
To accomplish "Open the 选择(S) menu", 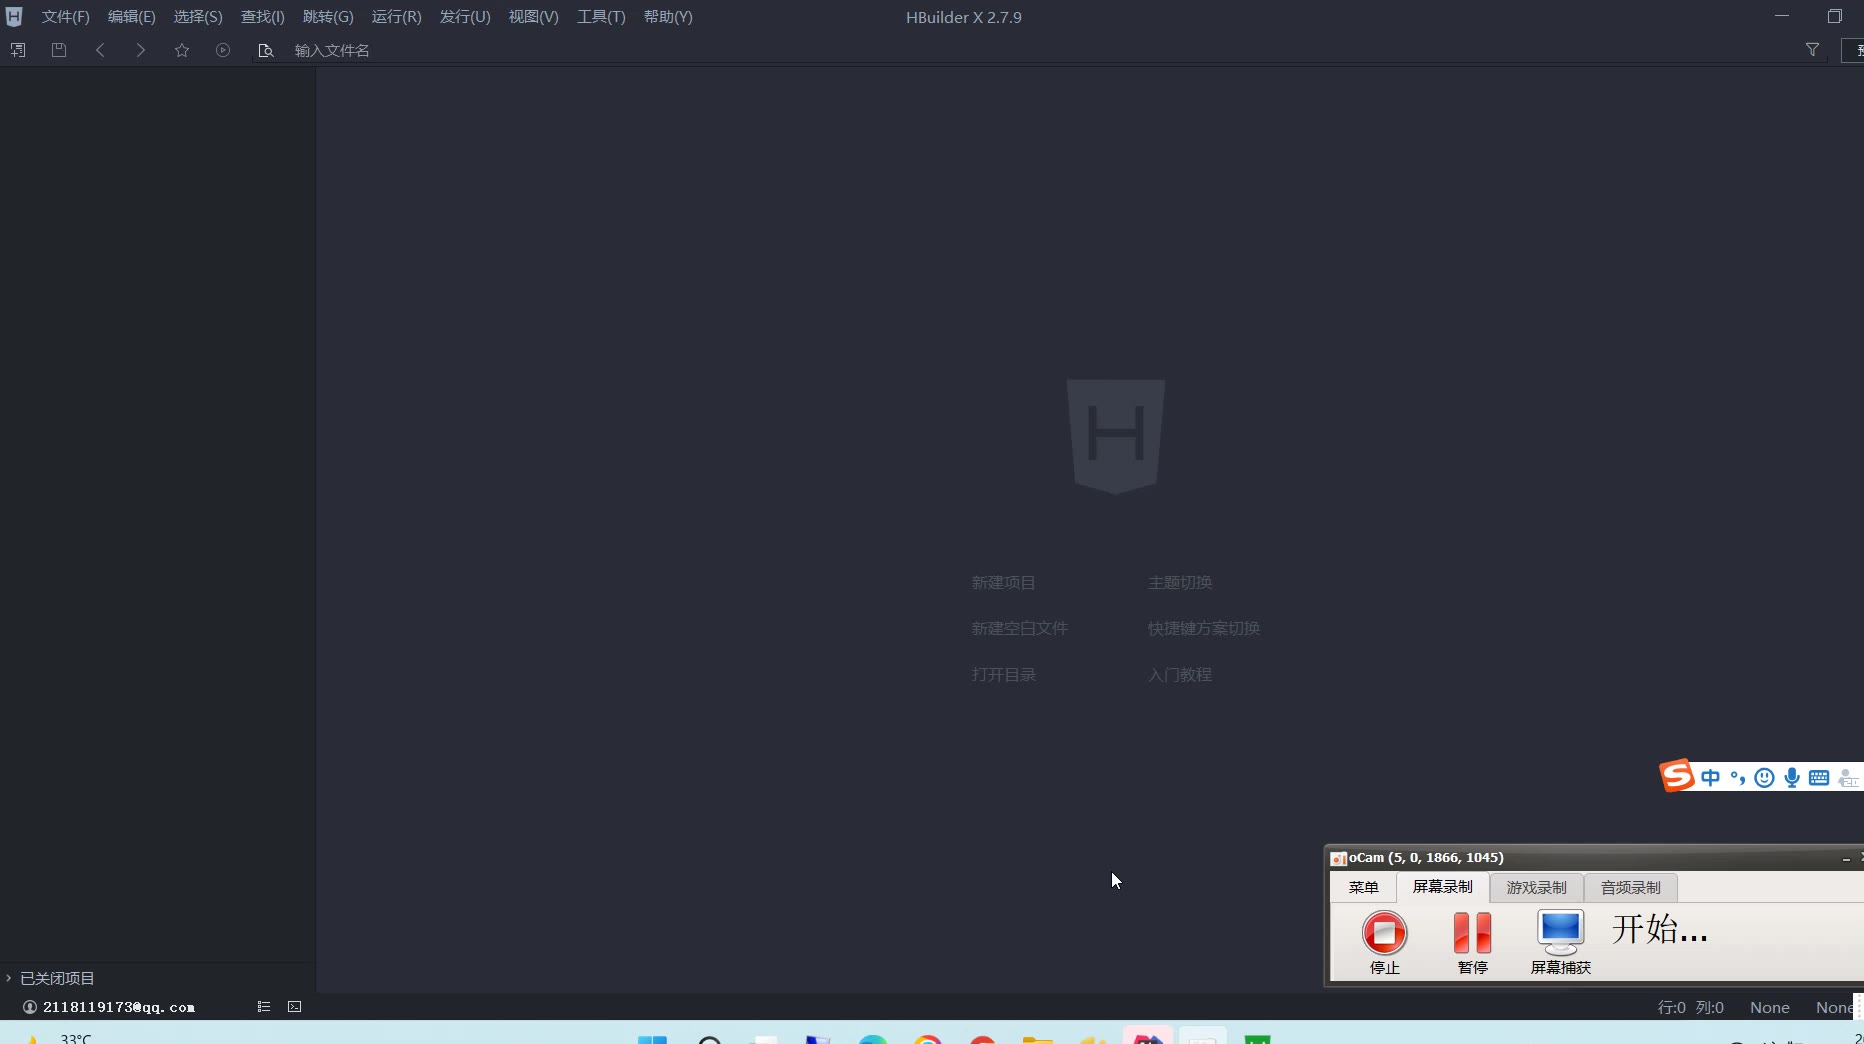I will pyautogui.click(x=198, y=17).
